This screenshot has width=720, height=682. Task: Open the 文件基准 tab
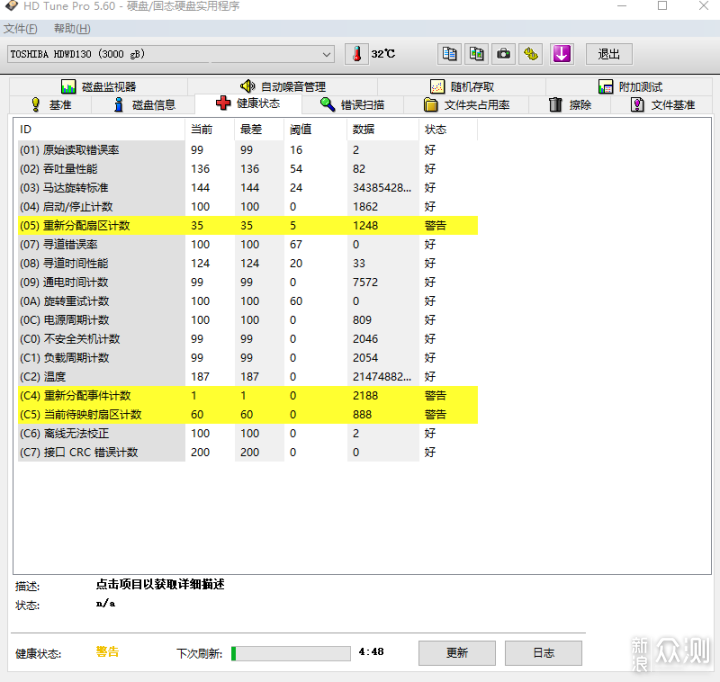point(663,105)
